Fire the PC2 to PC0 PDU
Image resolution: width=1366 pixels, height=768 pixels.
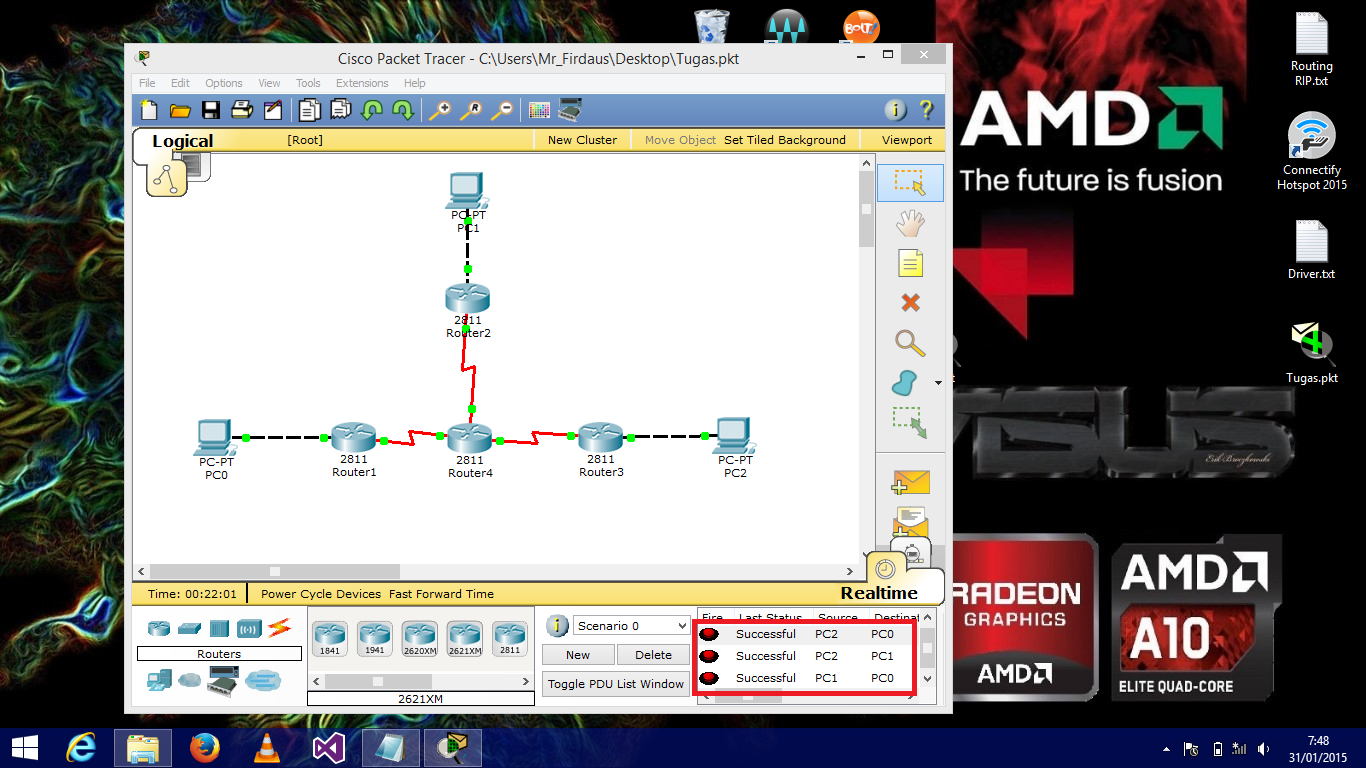(x=709, y=634)
